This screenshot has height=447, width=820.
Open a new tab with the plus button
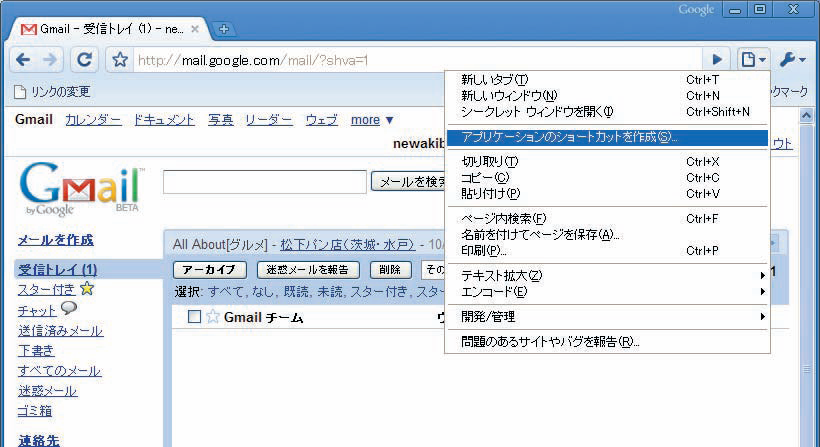click(224, 29)
